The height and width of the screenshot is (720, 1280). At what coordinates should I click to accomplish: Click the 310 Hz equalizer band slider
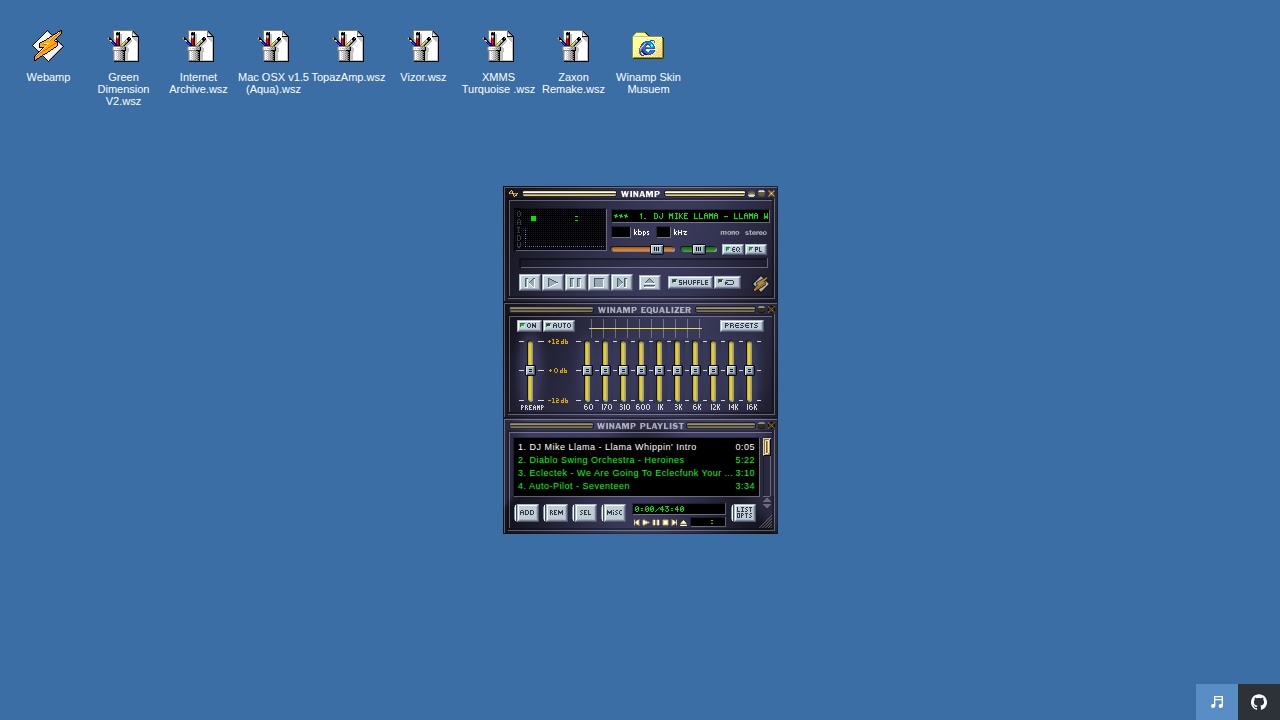tap(623, 371)
